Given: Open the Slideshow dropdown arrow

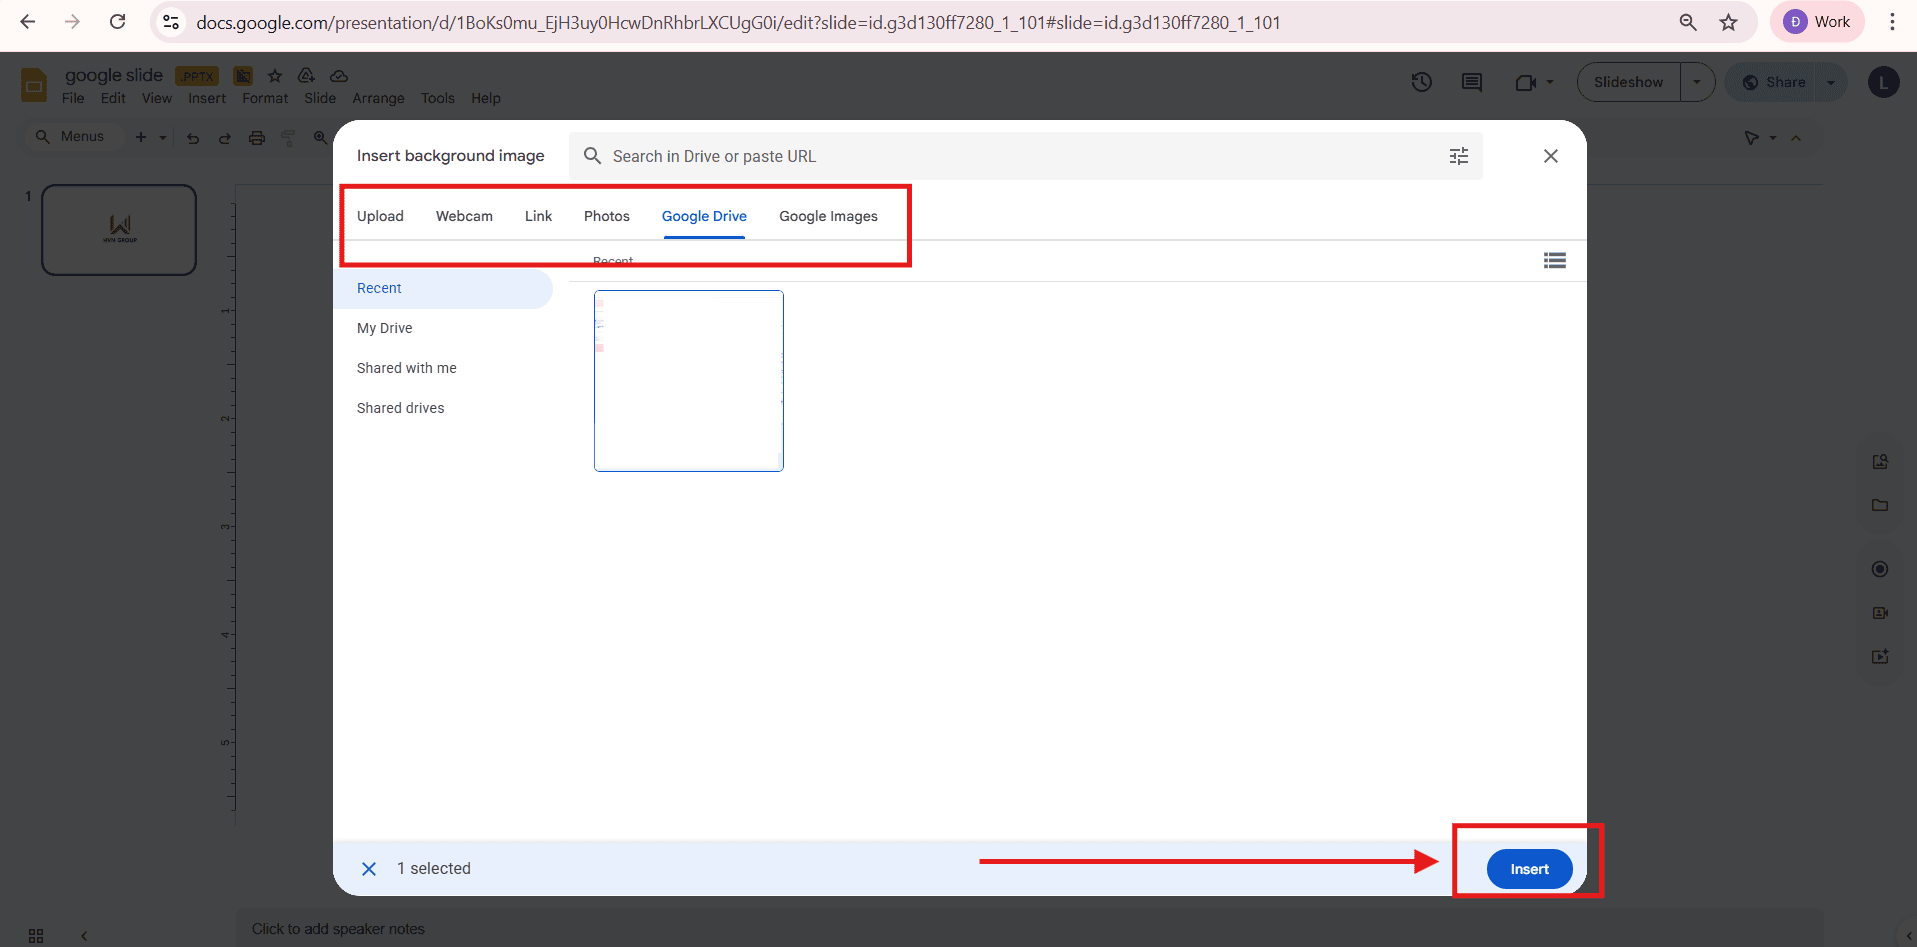Looking at the screenshot, I should pos(1697,82).
